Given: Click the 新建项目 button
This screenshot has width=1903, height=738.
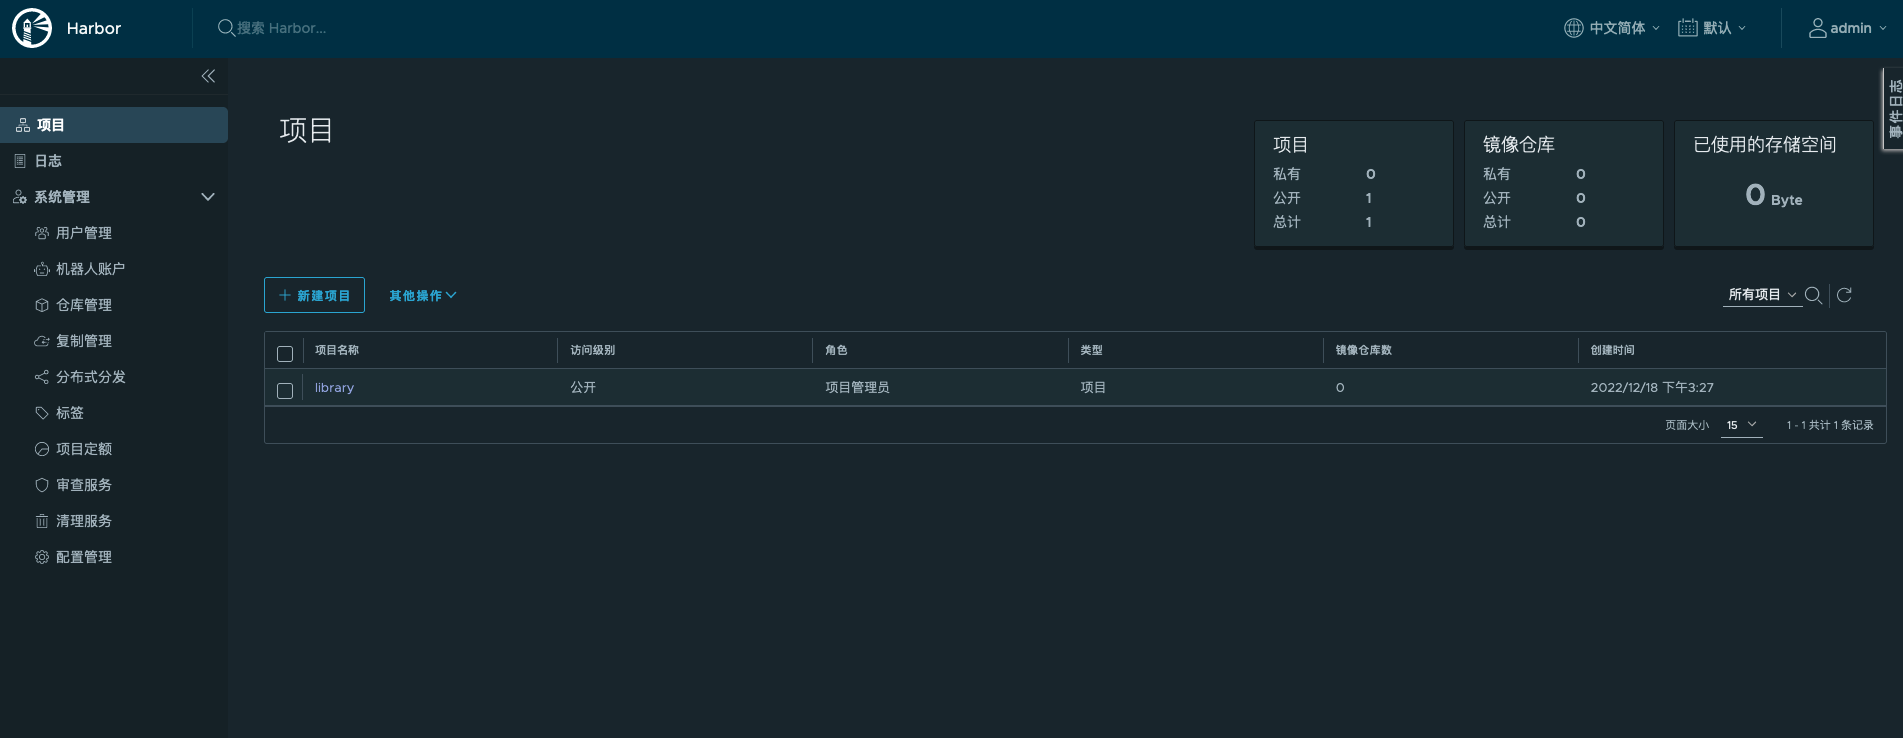Looking at the screenshot, I should tap(314, 296).
